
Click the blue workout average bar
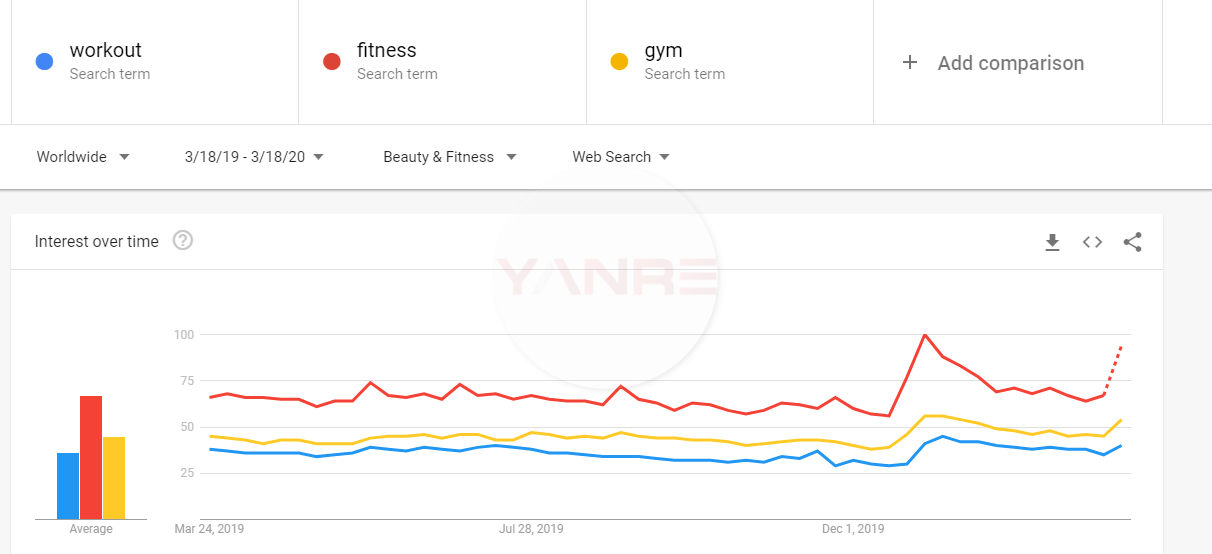(68, 486)
